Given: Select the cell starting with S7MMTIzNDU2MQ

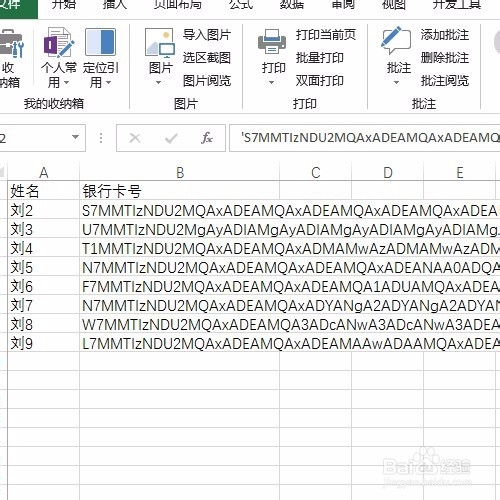Looking at the screenshot, I should (180, 210).
